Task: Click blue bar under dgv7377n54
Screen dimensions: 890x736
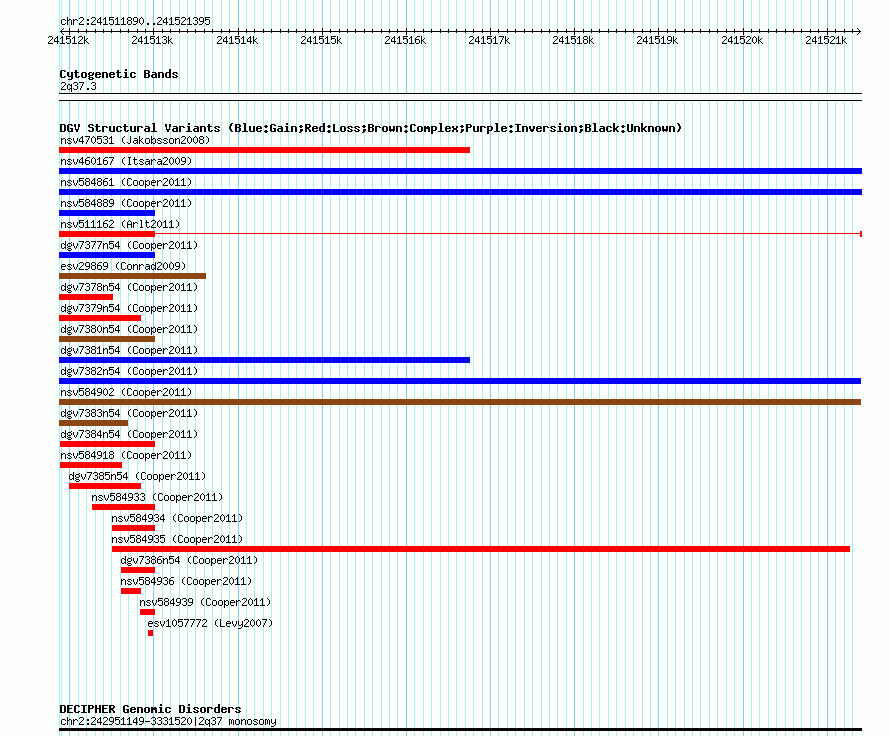Action: pyautogui.click(x=107, y=255)
